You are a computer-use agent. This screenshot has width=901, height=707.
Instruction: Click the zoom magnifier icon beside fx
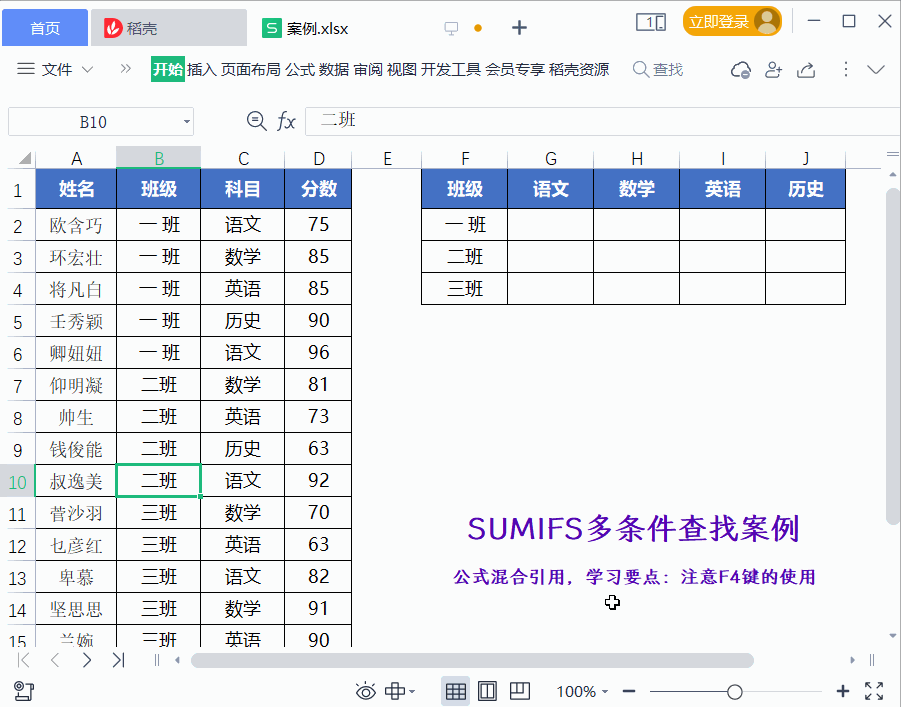click(x=256, y=121)
